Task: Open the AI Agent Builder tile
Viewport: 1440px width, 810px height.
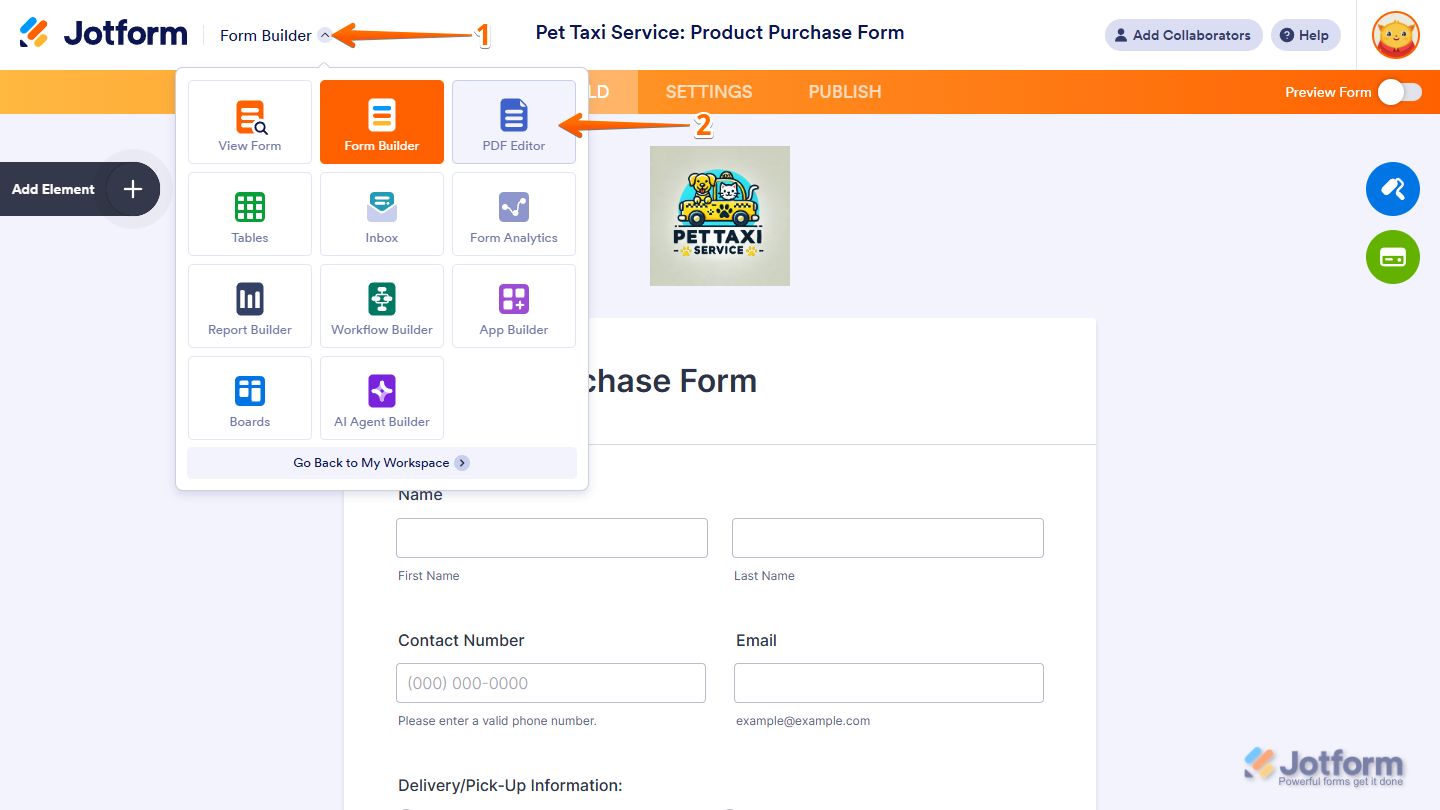Action: (382, 398)
